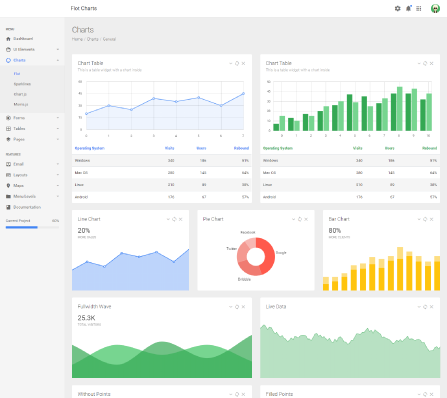Expand the Menu Levels arrow
The image size is (447, 398).
tap(58, 196)
